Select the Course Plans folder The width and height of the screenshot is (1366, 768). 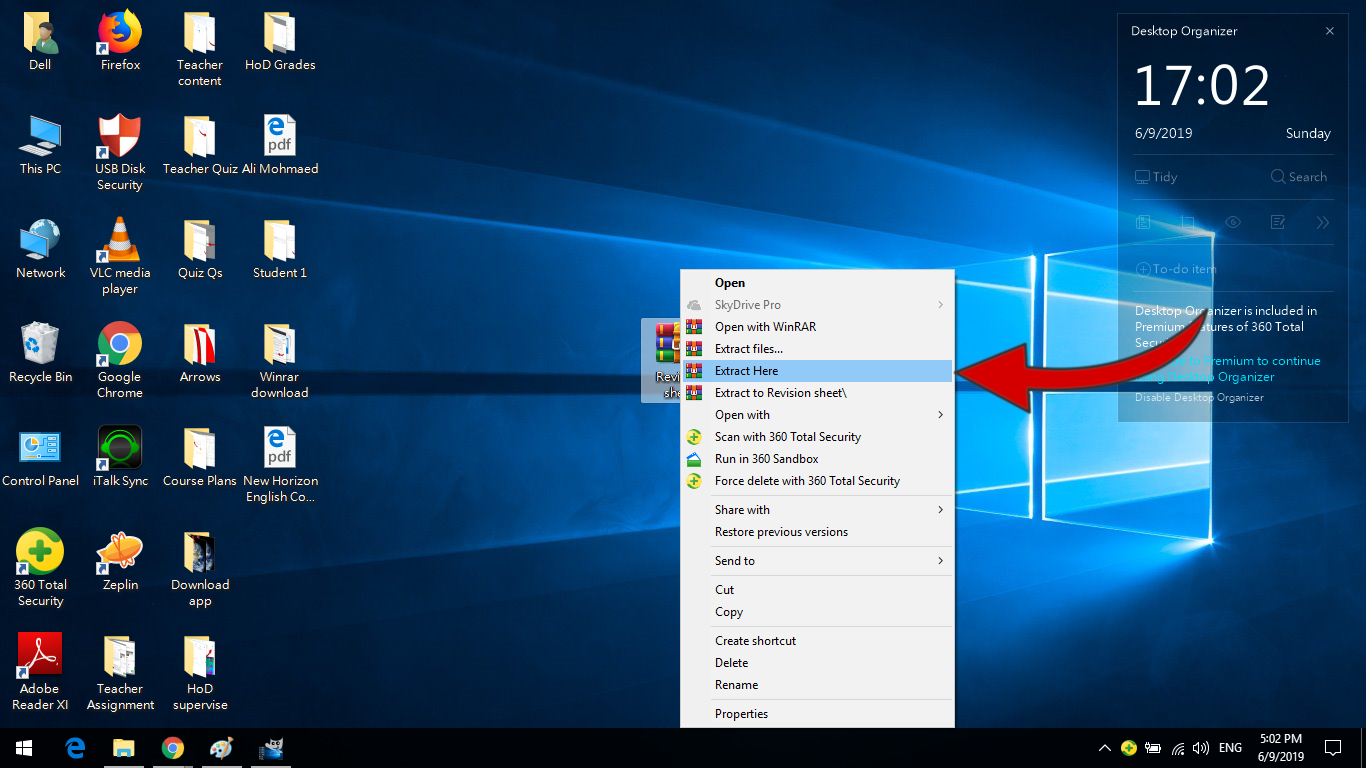[x=200, y=458]
